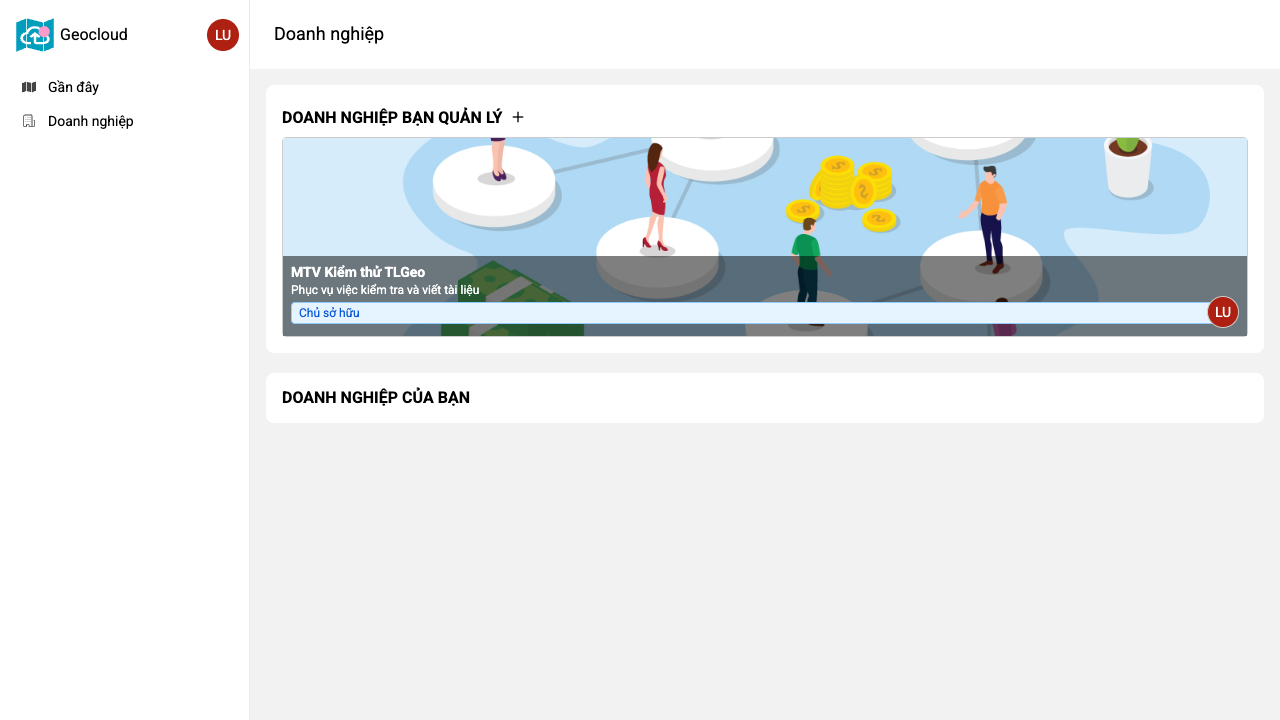Viewport: 1280px width, 720px height.
Task: Click the description Phục vụ việc kiểm tra
Action: pos(385,290)
